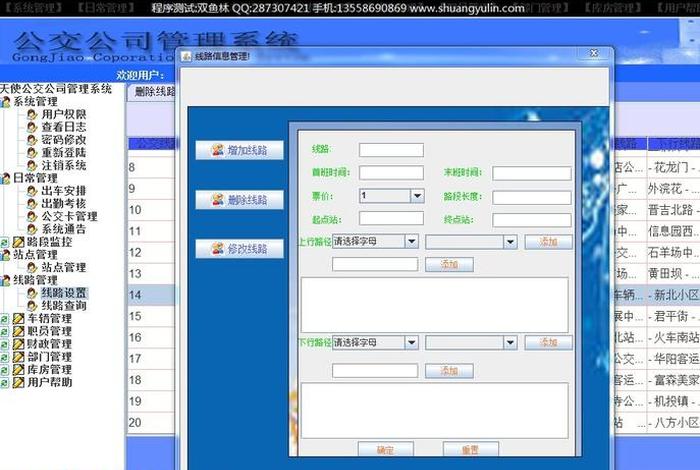Click the 库房管理 folder icon
Viewport: 700px width, 470px height.
18,370
